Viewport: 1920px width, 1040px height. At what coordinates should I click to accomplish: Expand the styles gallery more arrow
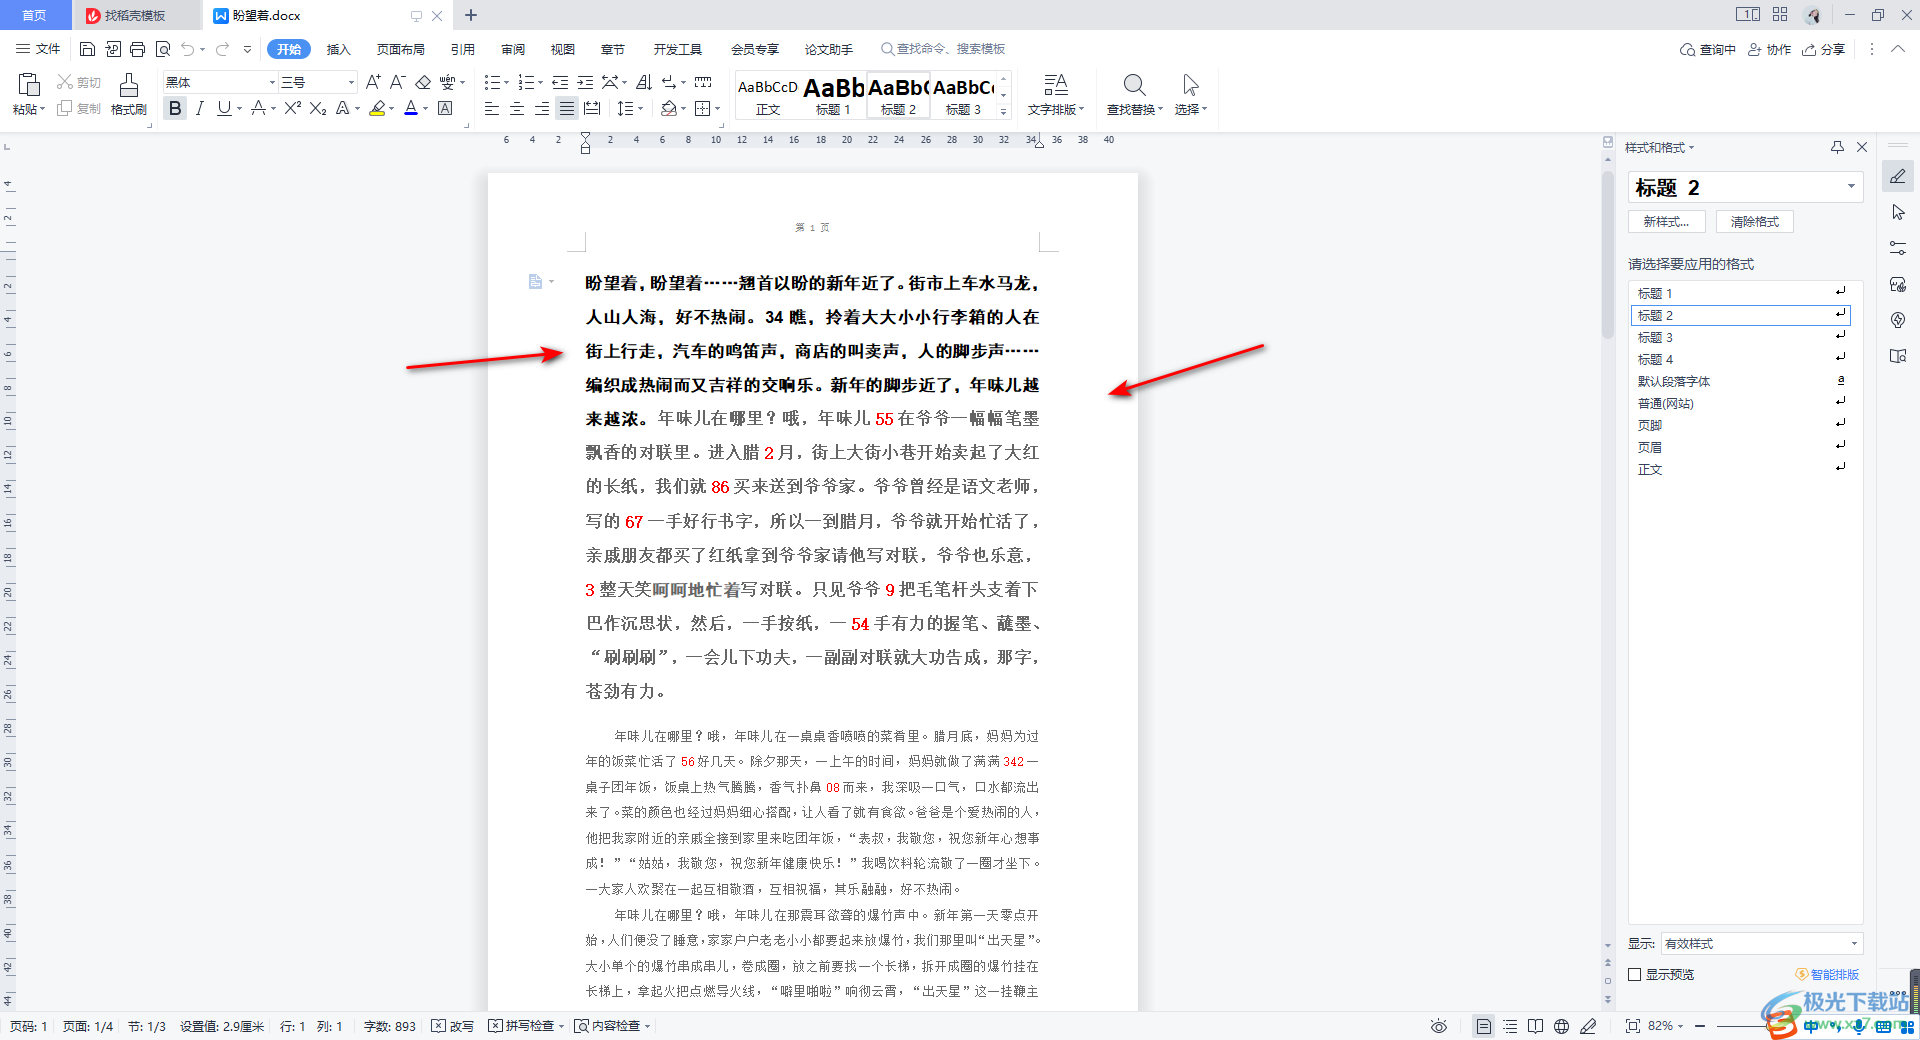click(x=1004, y=112)
